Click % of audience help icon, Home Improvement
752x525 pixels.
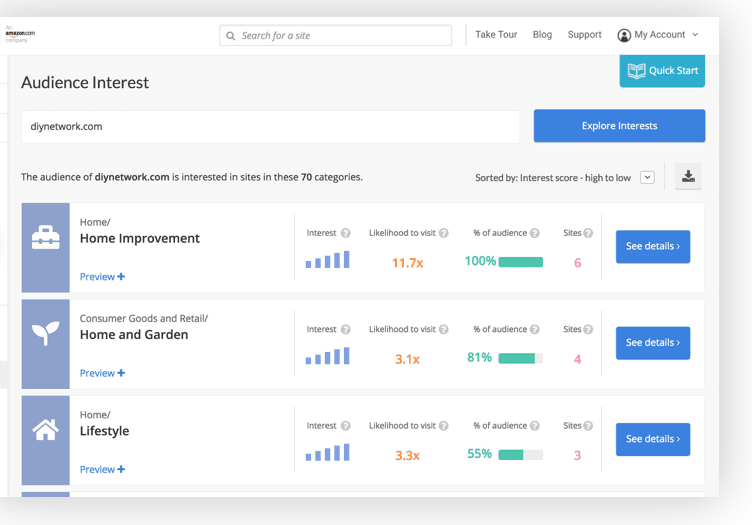point(535,233)
